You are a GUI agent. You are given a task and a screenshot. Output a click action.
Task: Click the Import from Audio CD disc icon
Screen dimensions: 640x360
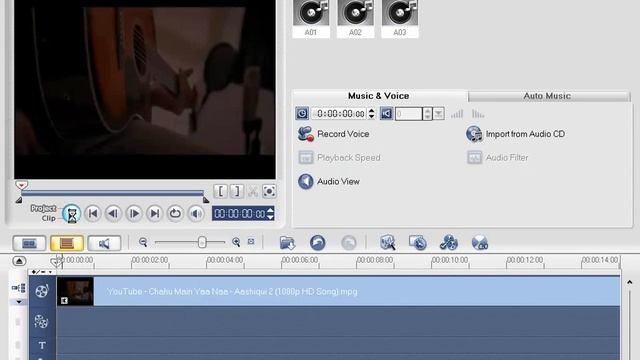[474, 134]
